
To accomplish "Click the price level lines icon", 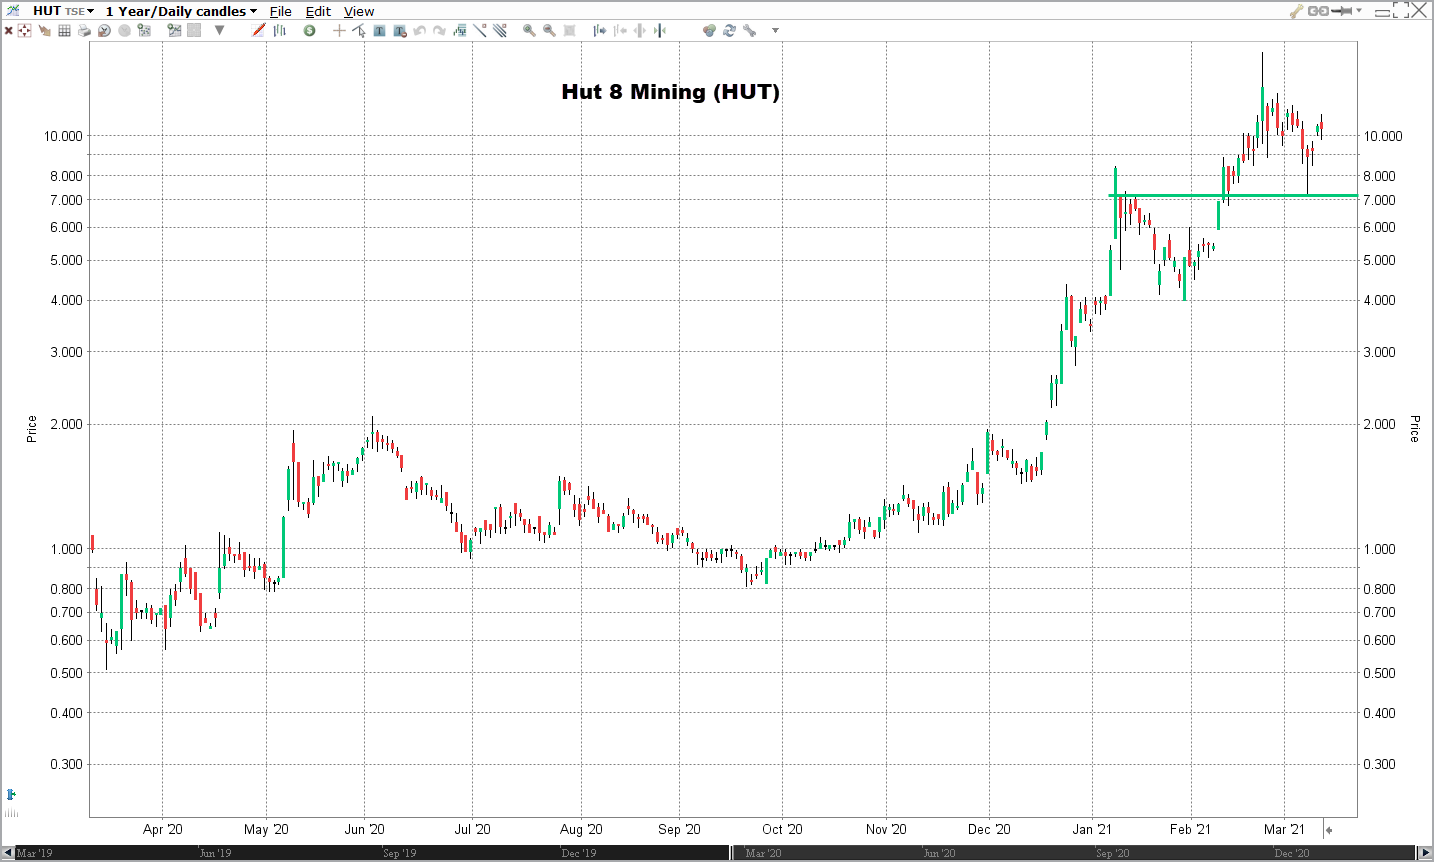I will click(x=460, y=31).
